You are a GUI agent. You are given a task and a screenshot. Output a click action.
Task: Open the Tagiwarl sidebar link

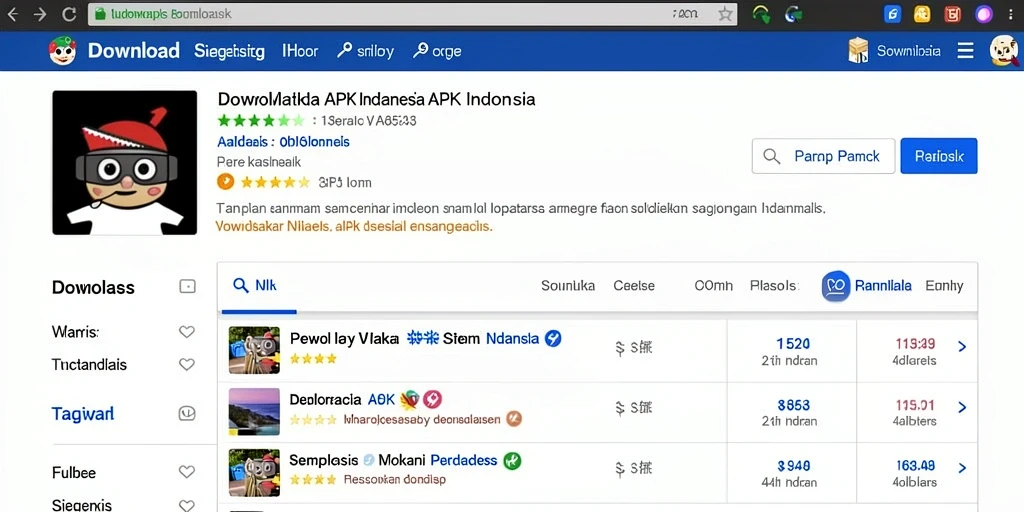coord(82,413)
